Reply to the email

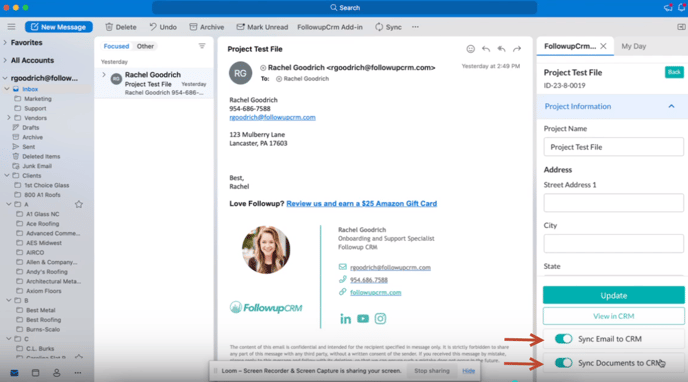click(x=486, y=49)
